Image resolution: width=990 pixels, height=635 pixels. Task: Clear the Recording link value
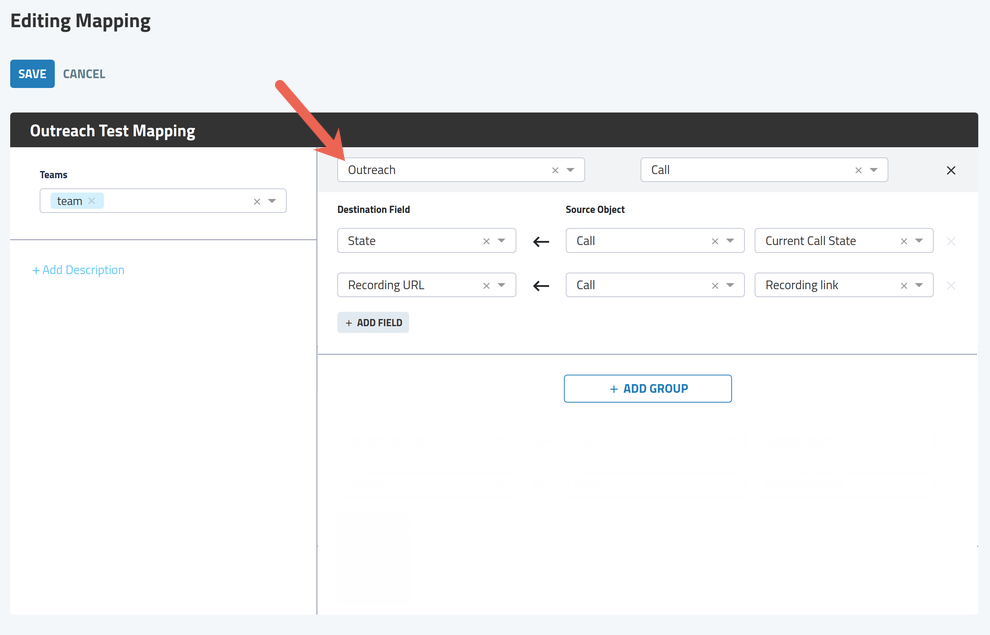[x=904, y=285]
